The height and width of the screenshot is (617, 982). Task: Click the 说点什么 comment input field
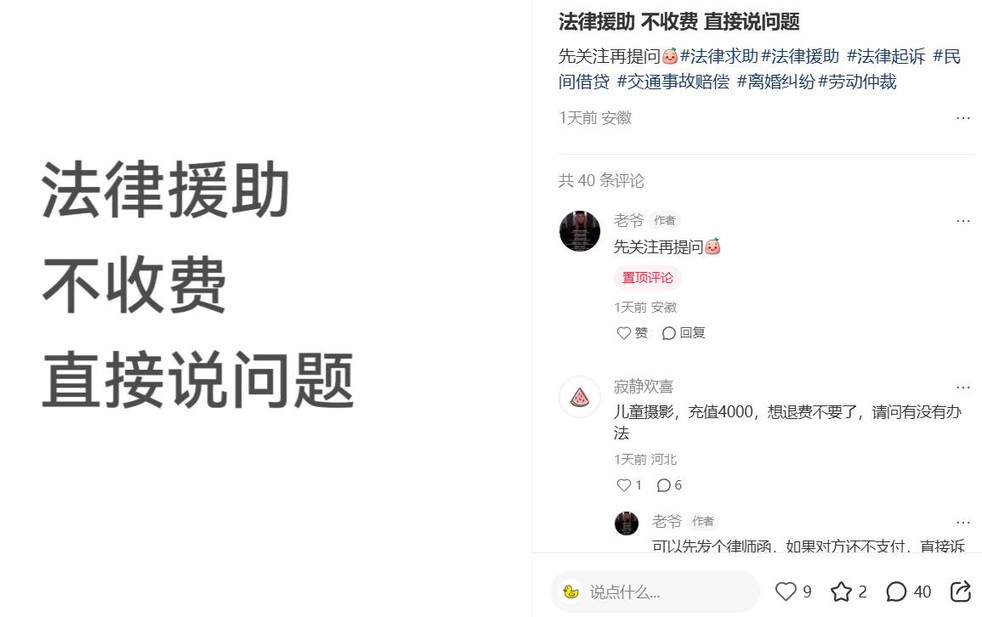coord(654,591)
